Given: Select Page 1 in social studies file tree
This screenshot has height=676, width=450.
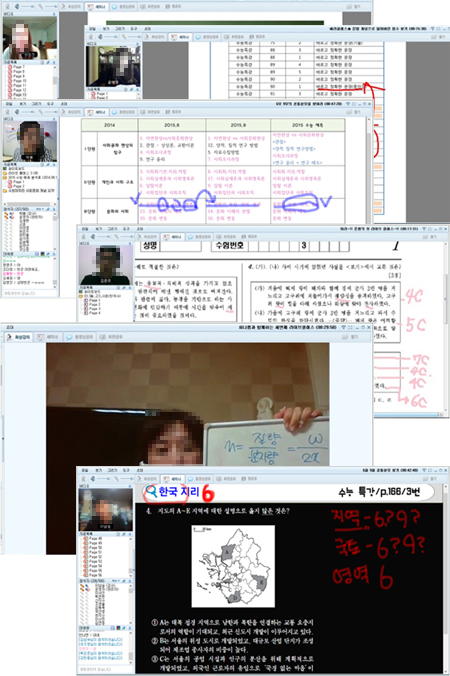Looking at the screenshot, I should click(x=16, y=182).
